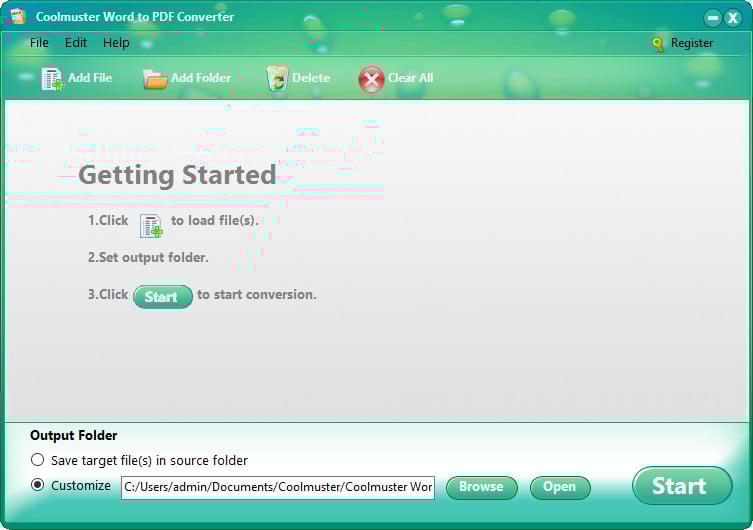Click load-file icon in Getting Started step 1
Image resolution: width=753 pixels, height=530 pixels.
tap(151, 226)
